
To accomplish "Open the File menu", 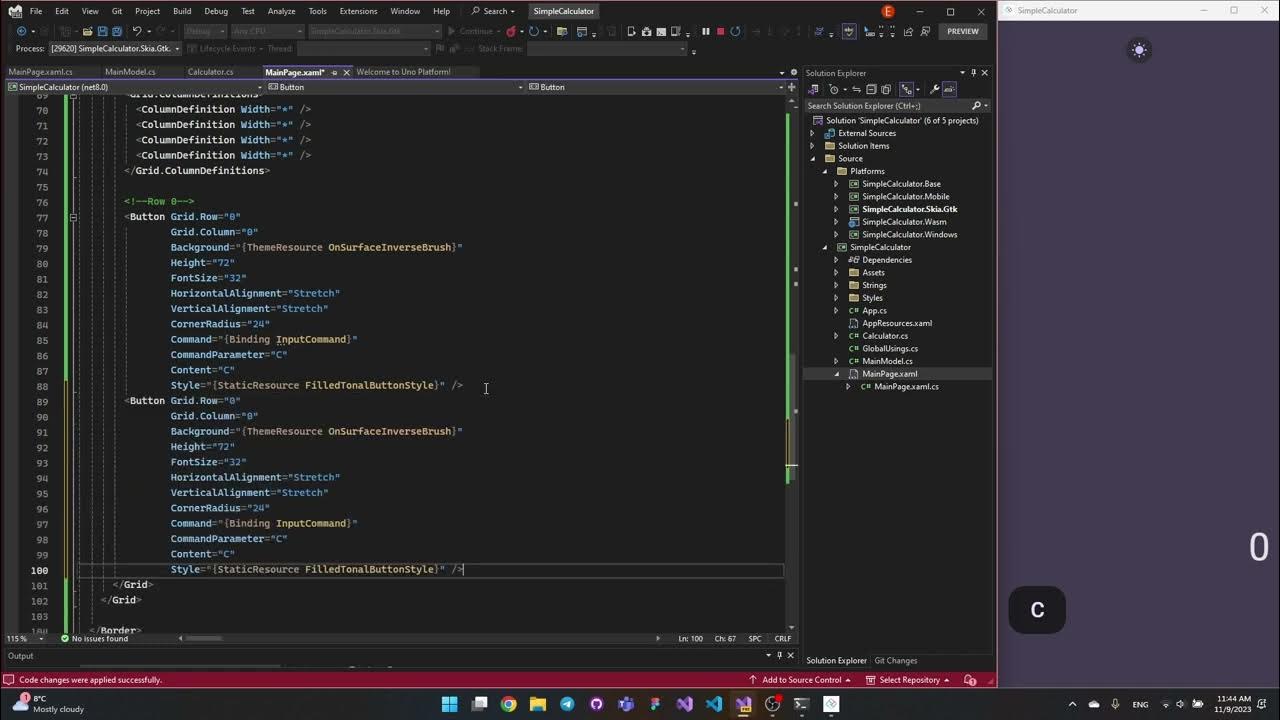I will click(36, 11).
